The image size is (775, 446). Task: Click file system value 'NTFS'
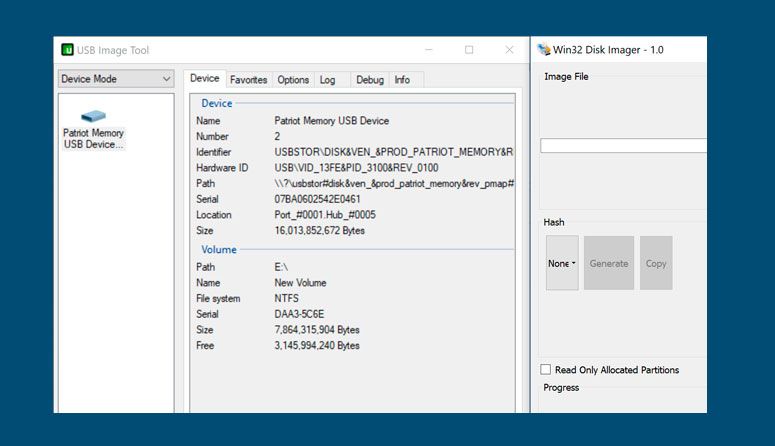[287, 299]
